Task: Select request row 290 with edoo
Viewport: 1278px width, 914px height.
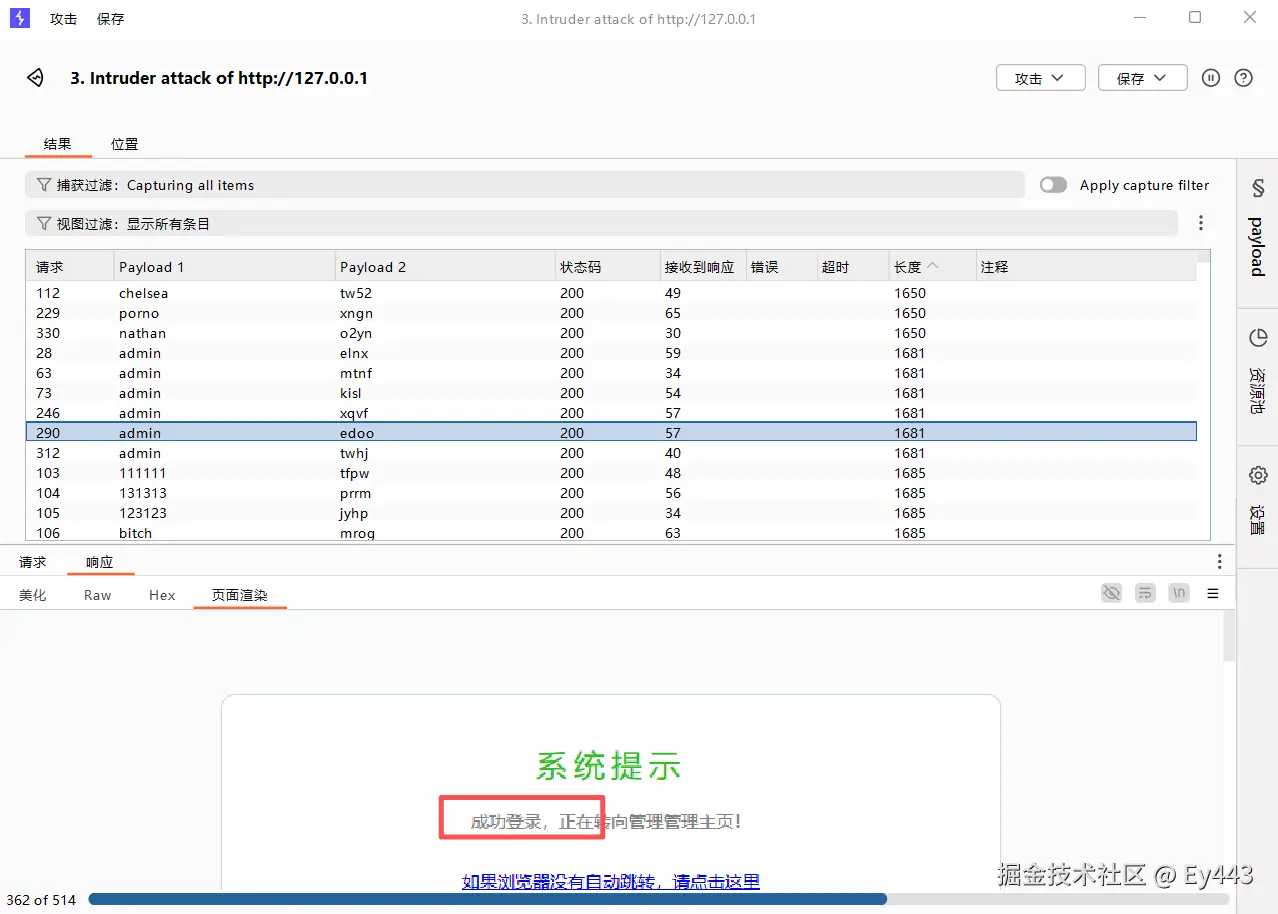Action: [611, 433]
